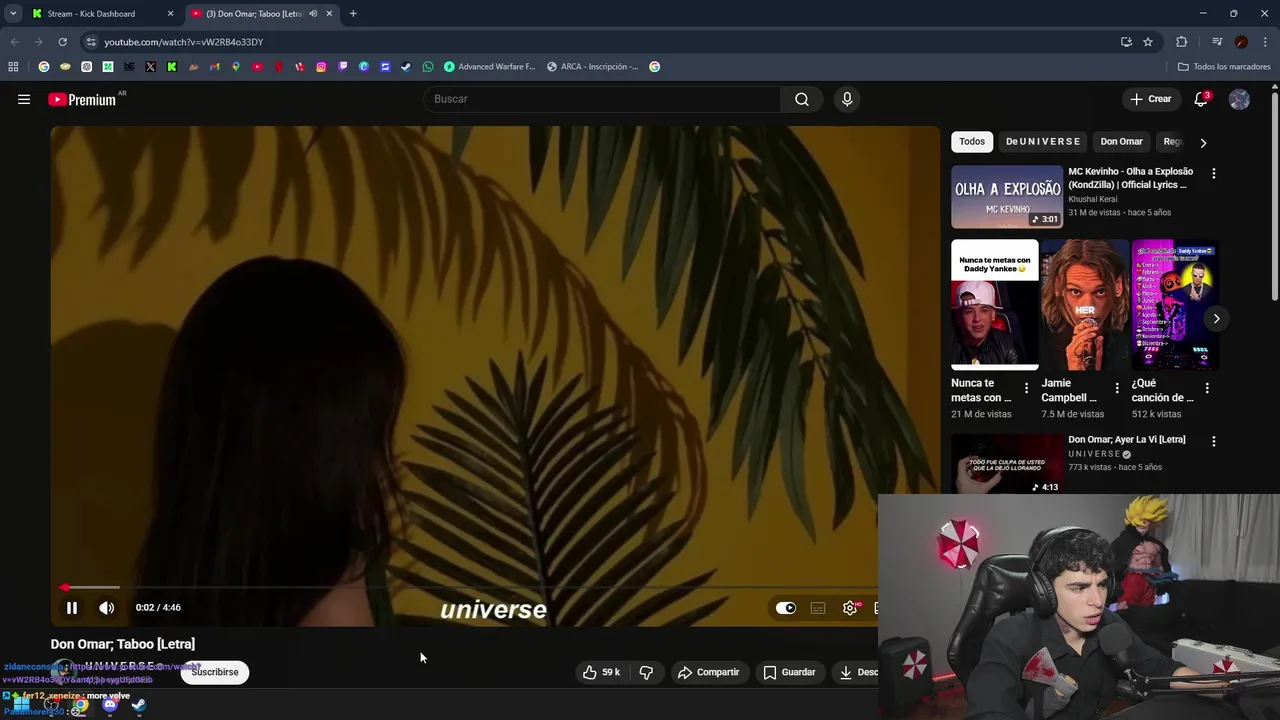Click the Suscribirse button

[x=215, y=672]
